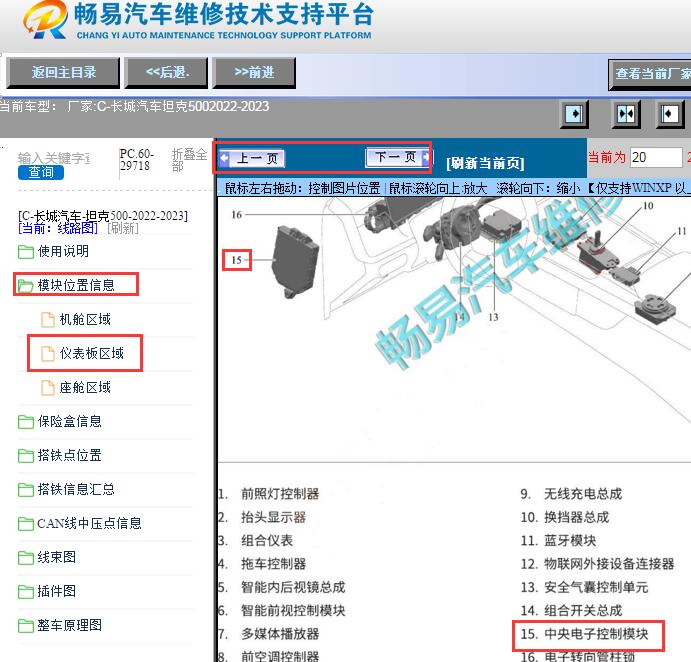Screen dimensions: 691x662
Task: Click the 插件图 folder icon
Action: coord(26,591)
